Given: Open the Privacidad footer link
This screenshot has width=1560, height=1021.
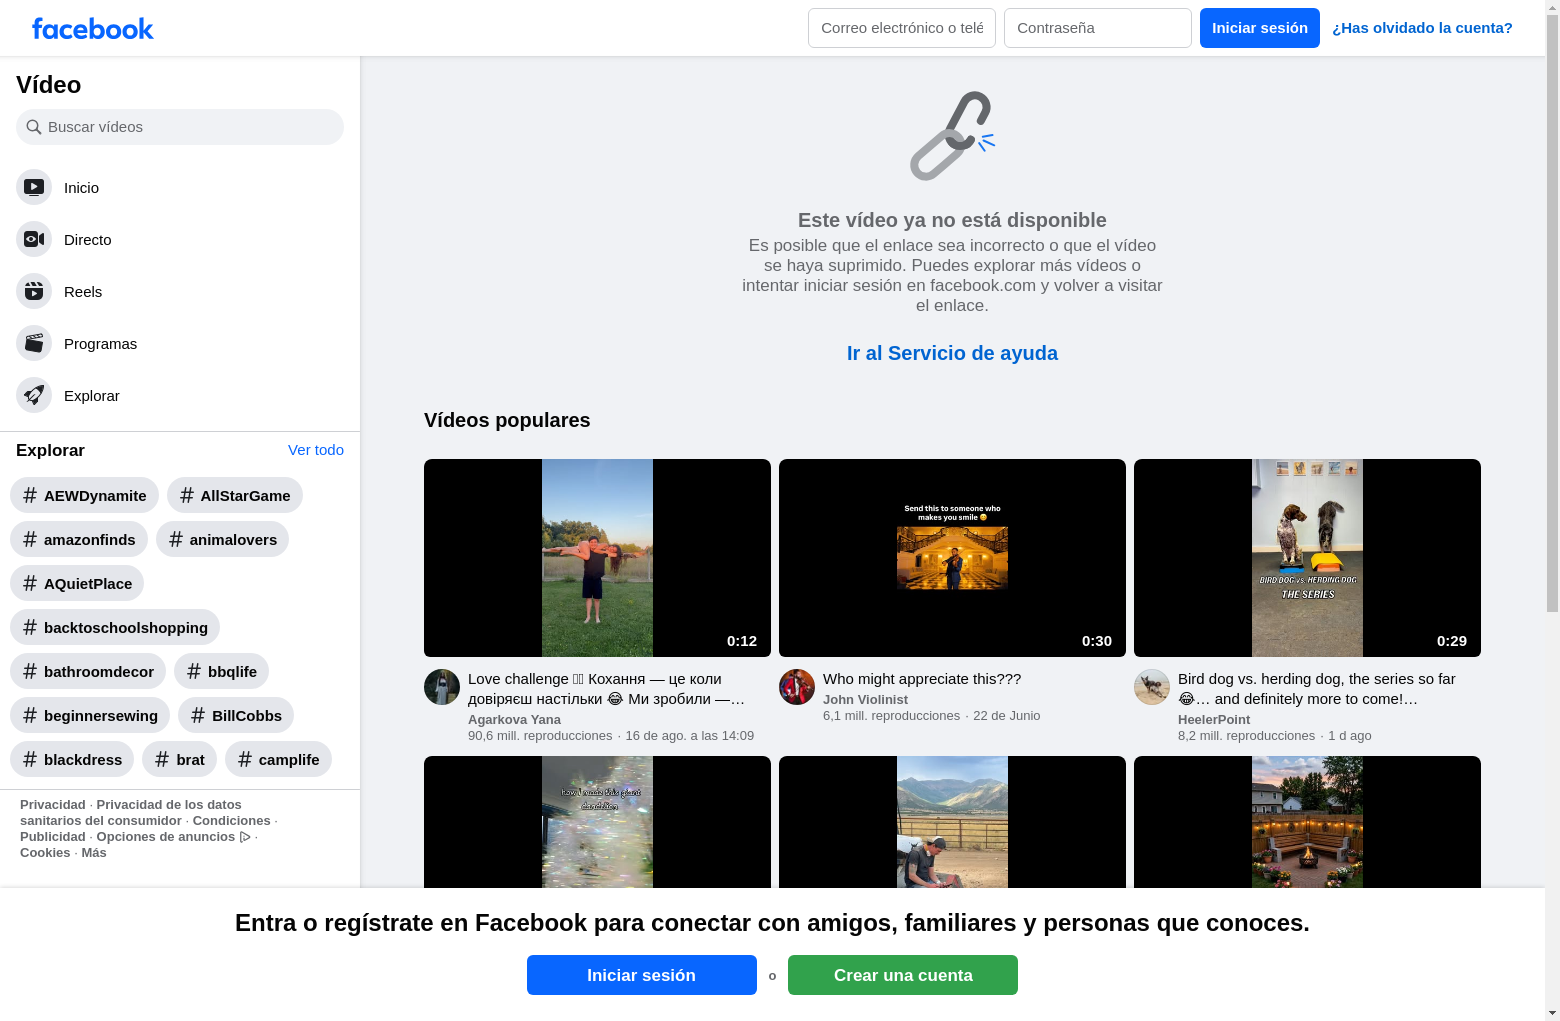Looking at the screenshot, I should click(x=53, y=804).
